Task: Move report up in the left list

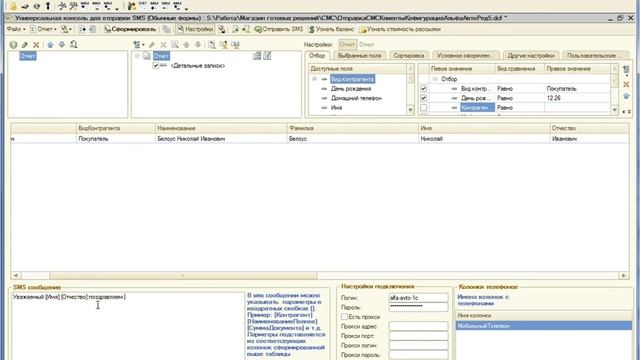Action: (50, 45)
